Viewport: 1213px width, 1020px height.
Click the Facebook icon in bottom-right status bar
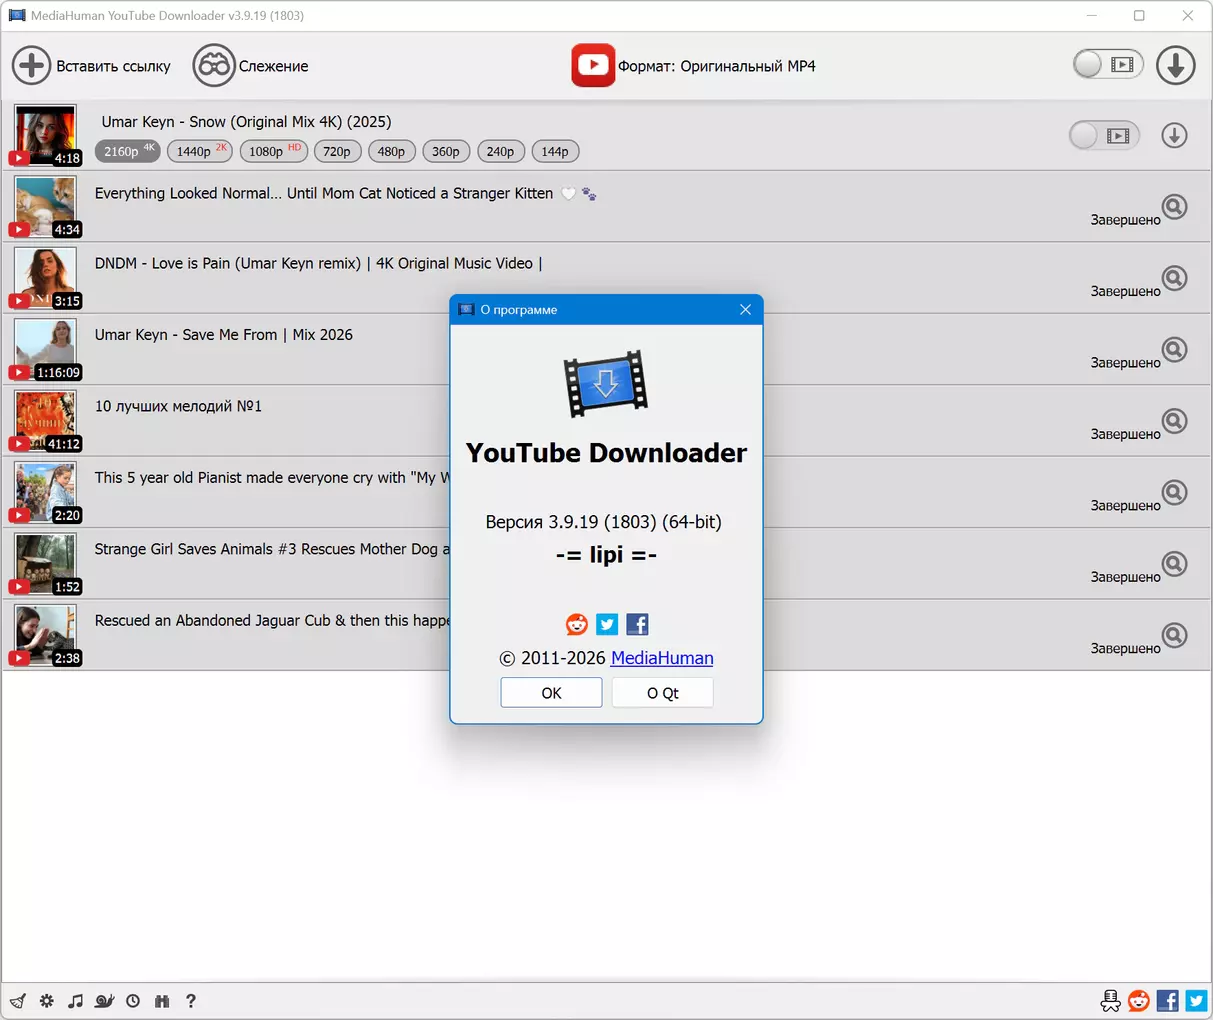[x=1167, y=1001]
